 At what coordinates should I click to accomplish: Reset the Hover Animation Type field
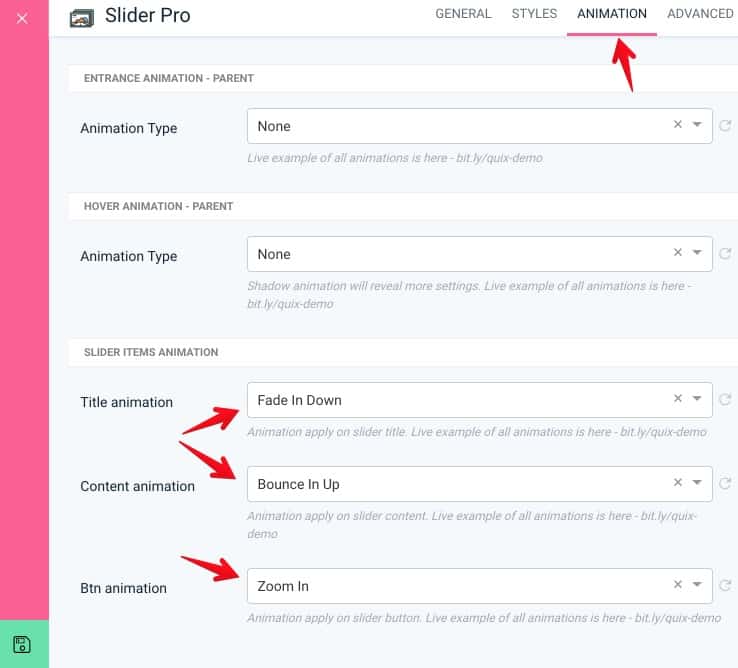725,253
